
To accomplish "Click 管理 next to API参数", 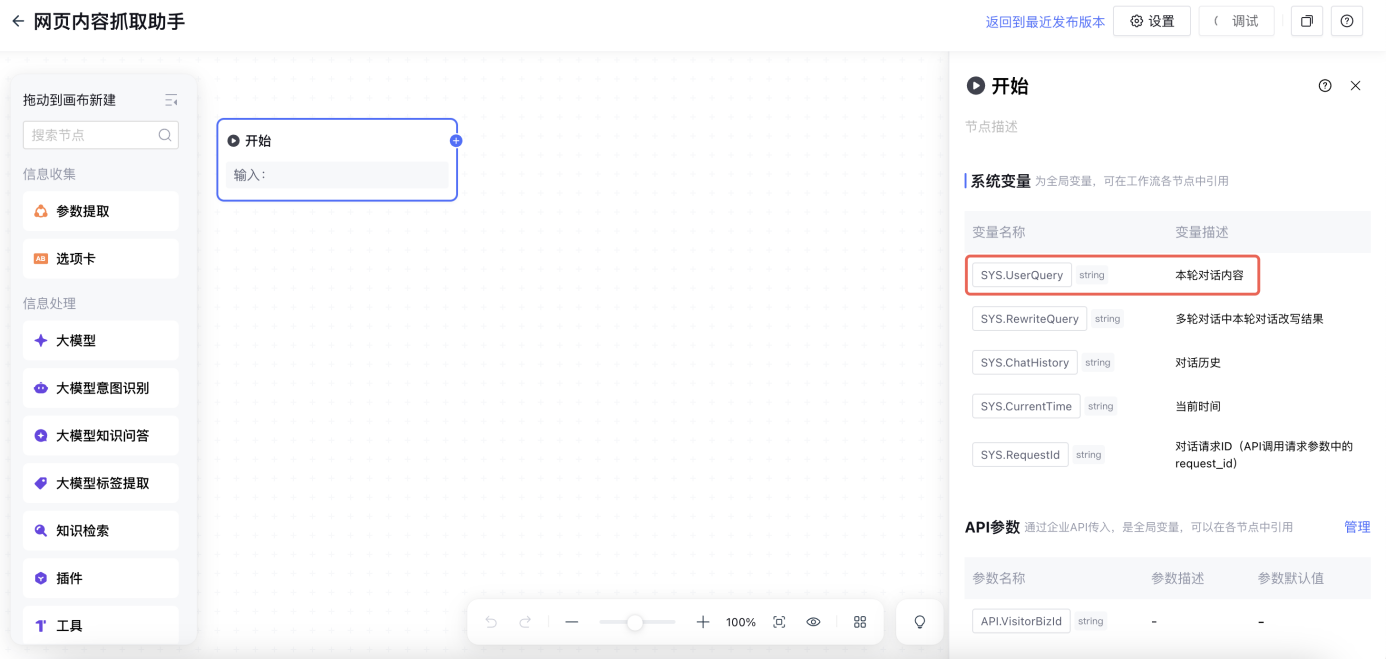I will 1356,527.
